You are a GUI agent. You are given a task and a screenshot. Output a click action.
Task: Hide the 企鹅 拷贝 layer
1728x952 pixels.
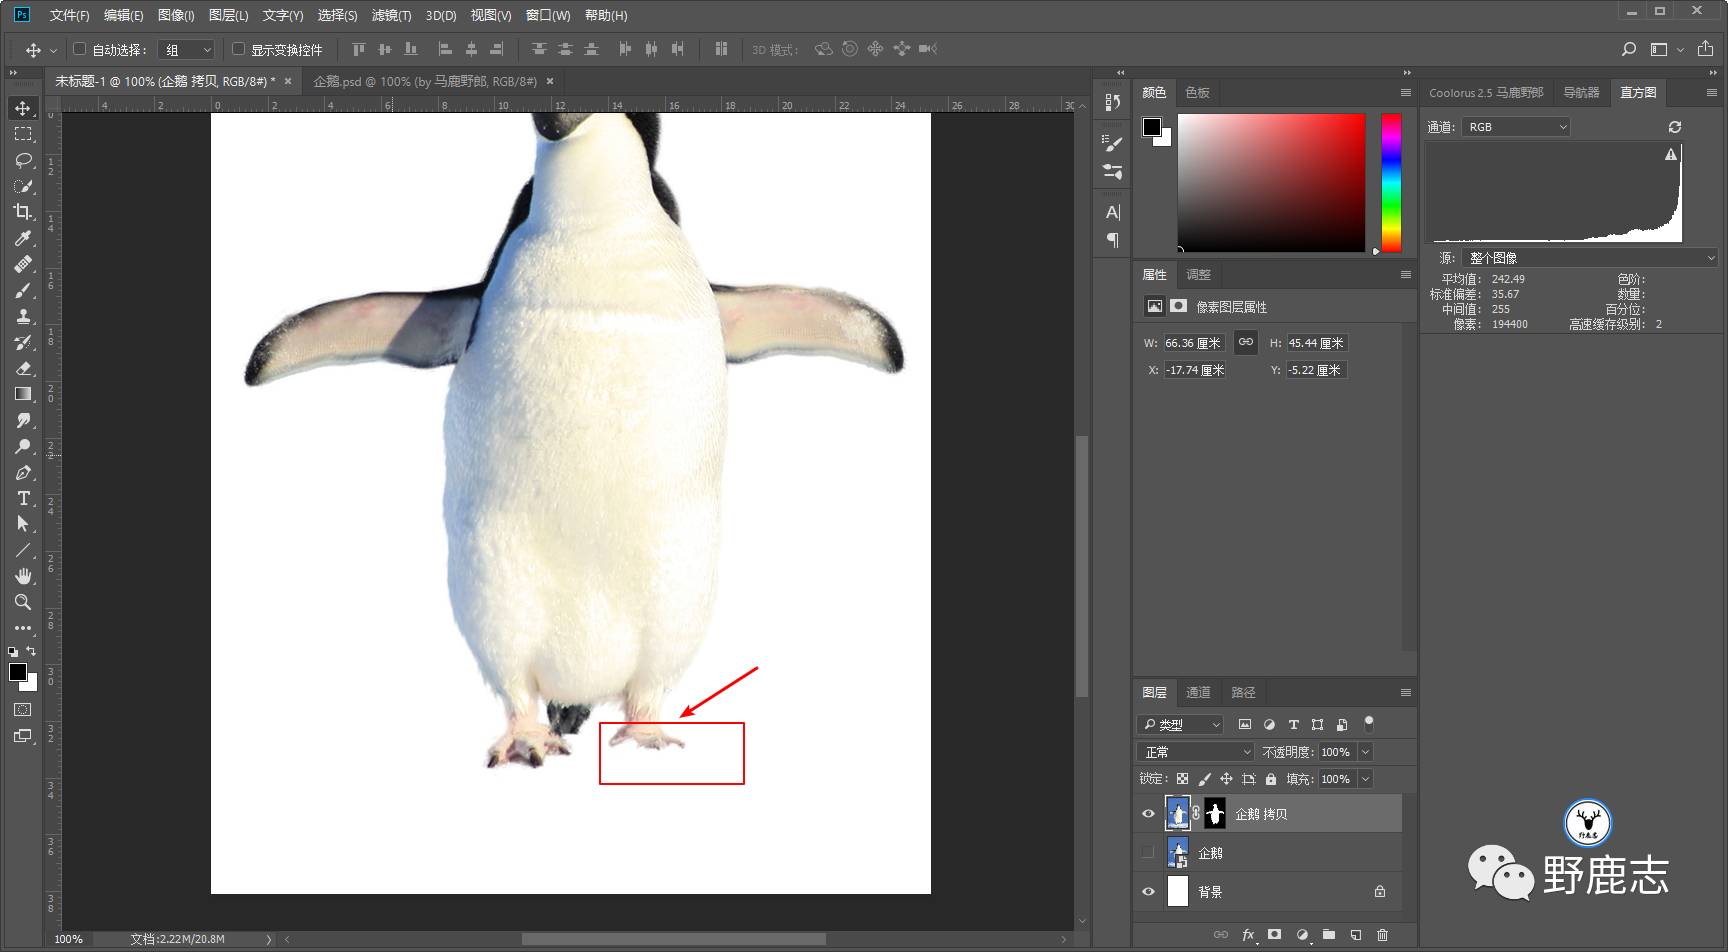(1148, 814)
